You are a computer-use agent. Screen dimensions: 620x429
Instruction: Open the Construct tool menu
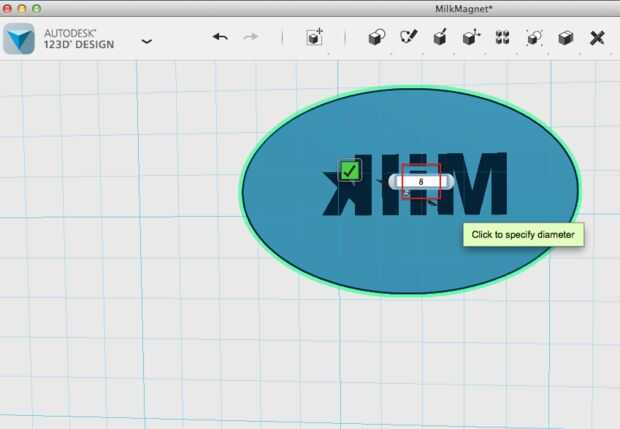(x=440, y=38)
